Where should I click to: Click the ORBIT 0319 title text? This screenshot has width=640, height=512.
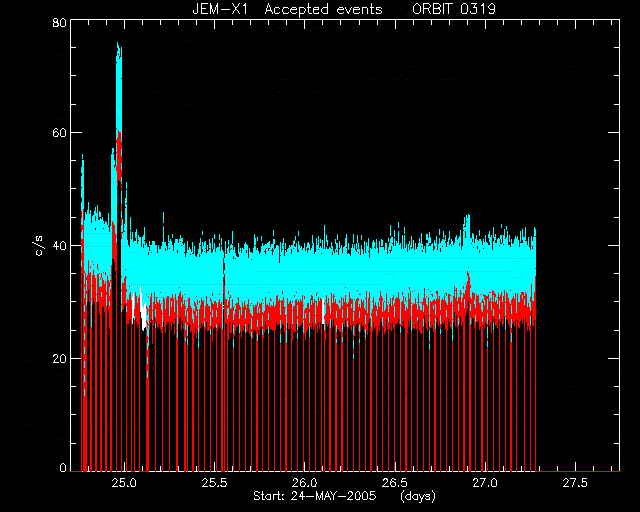coord(453,9)
